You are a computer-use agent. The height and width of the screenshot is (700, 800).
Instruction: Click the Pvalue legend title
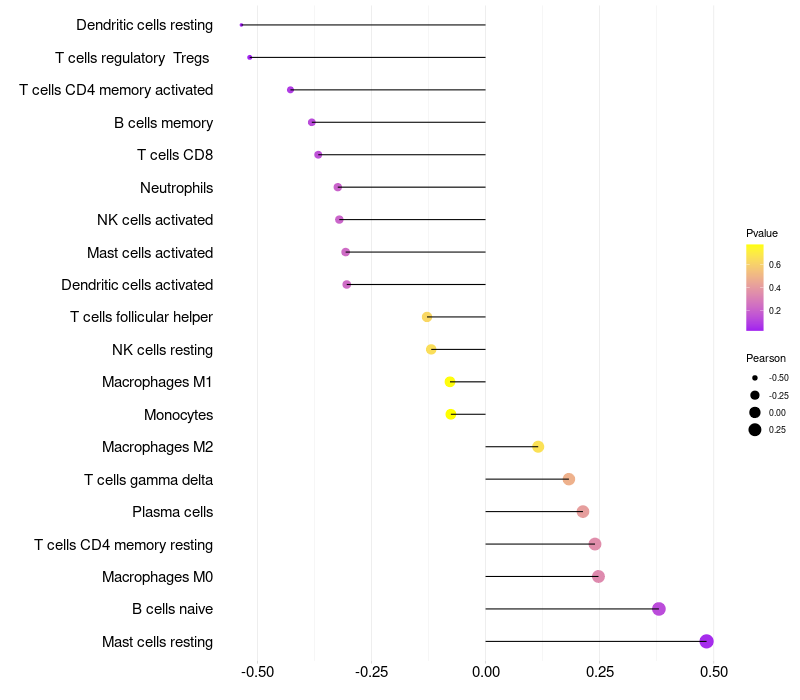(762, 233)
